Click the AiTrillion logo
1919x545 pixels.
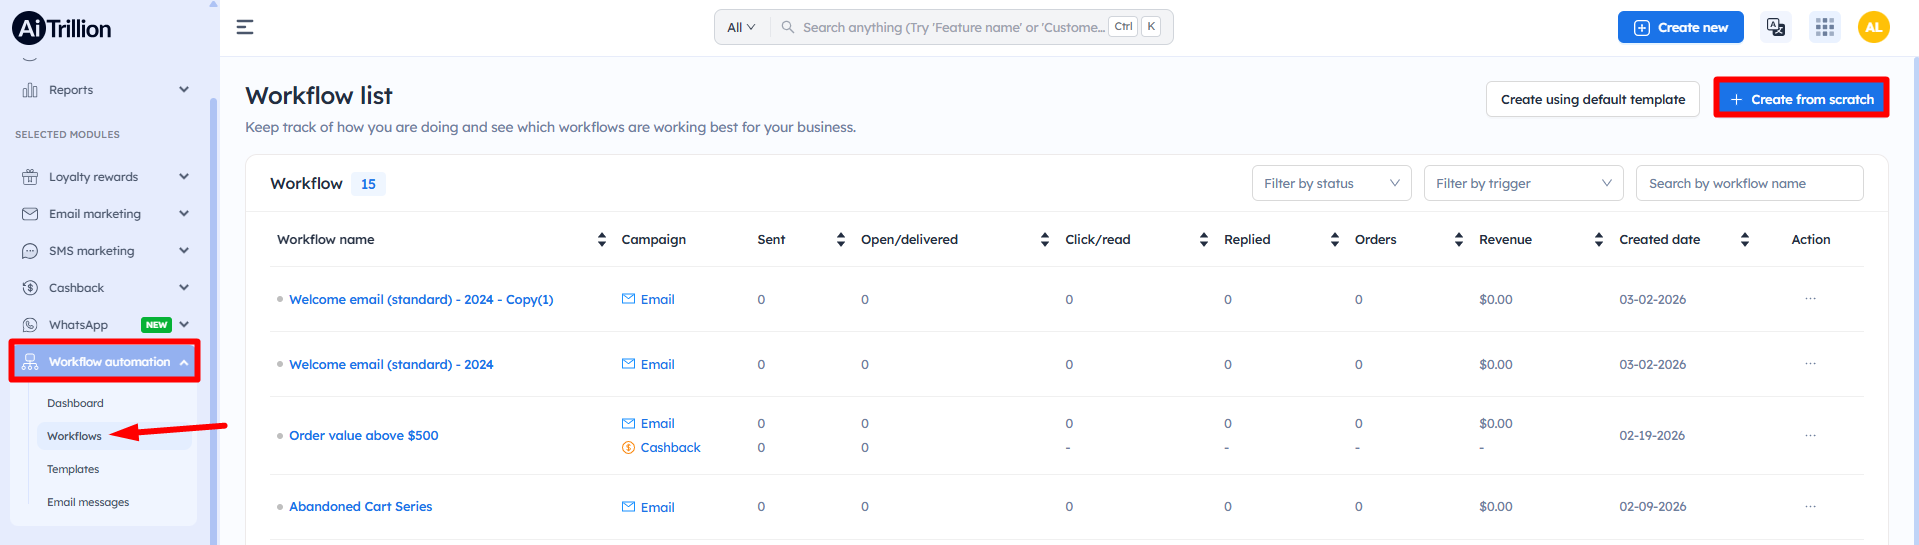[62, 28]
